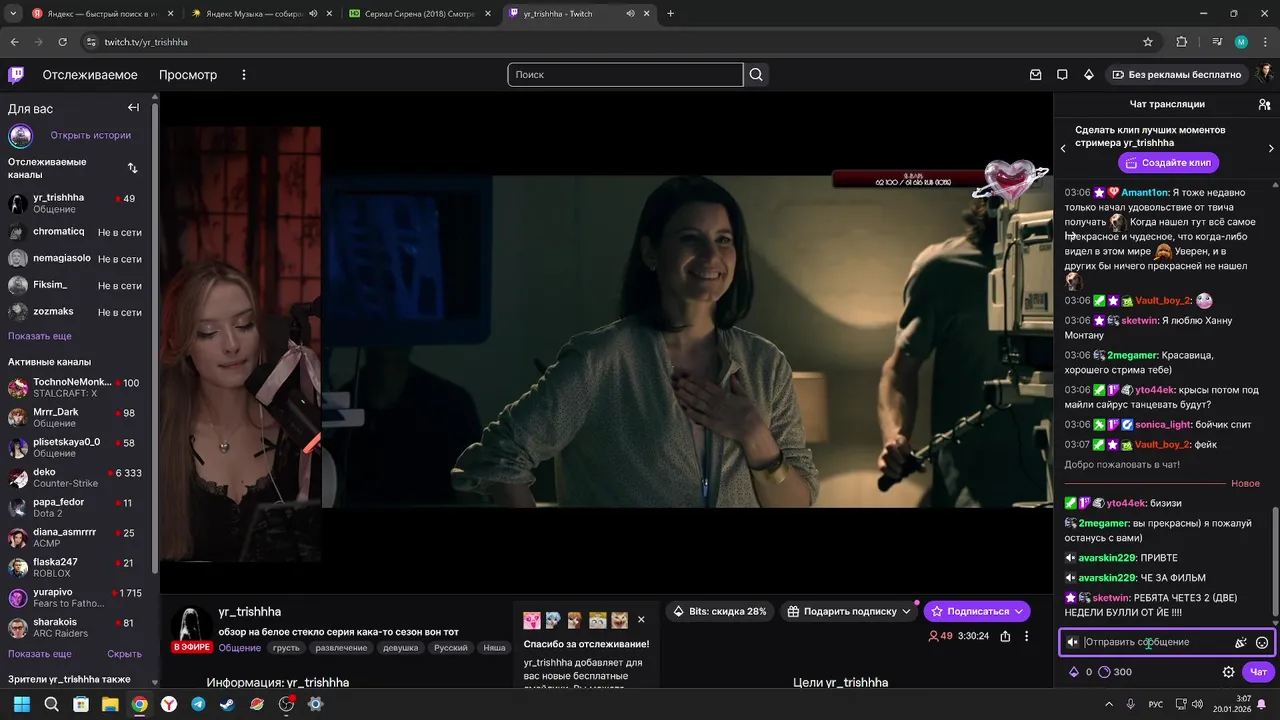Open the Просмотр navigation item
The image size is (1280, 720).
[x=188, y=75]
